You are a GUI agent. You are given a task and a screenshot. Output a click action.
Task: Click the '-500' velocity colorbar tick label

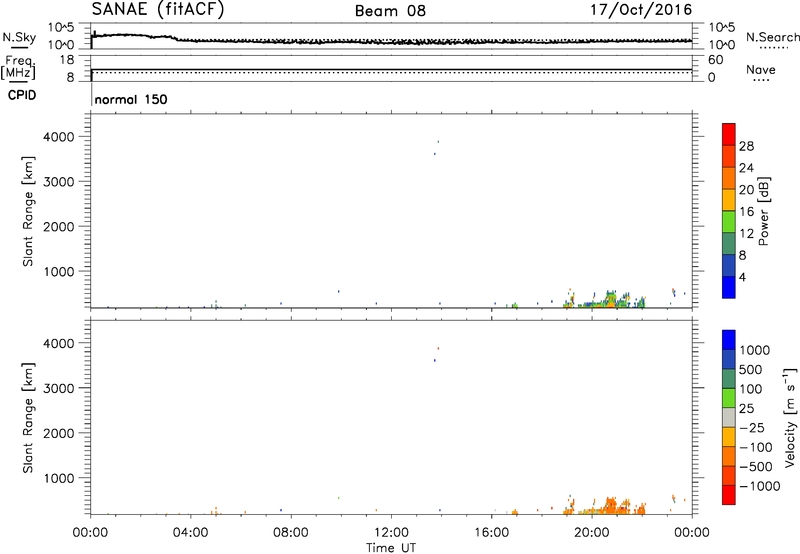[755, 466]
